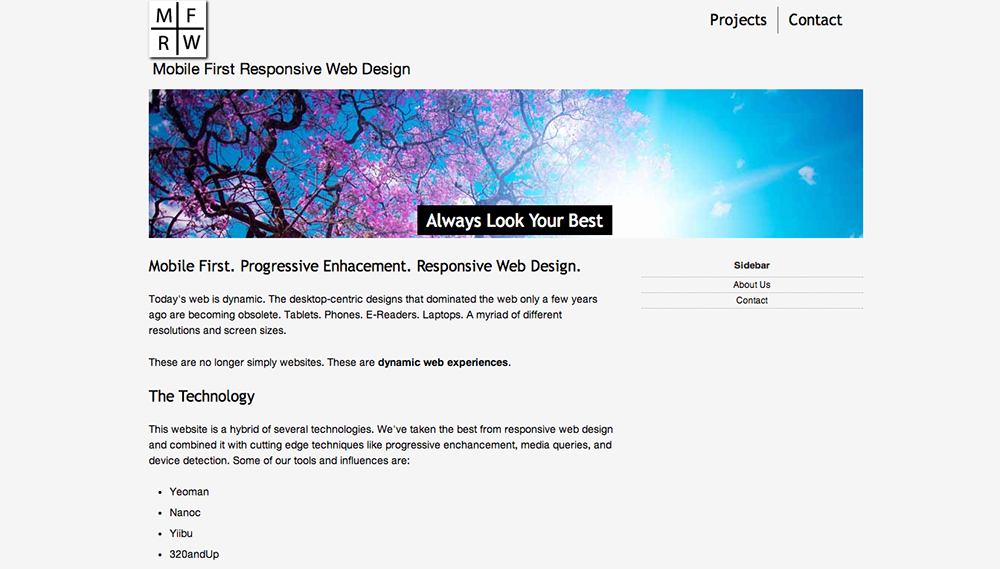This screenshot has height=569, width=1000.
Task: Click the Nanoc list item
Action: 185,512
